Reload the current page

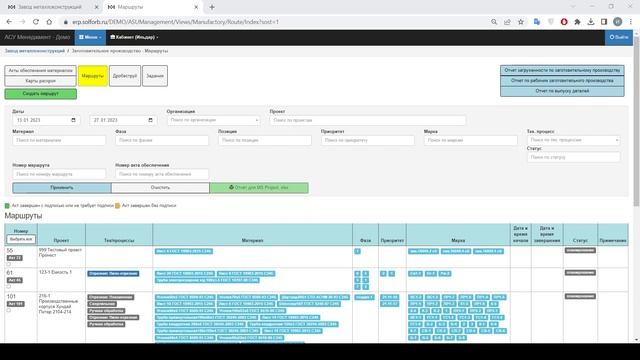pos(36,22)
